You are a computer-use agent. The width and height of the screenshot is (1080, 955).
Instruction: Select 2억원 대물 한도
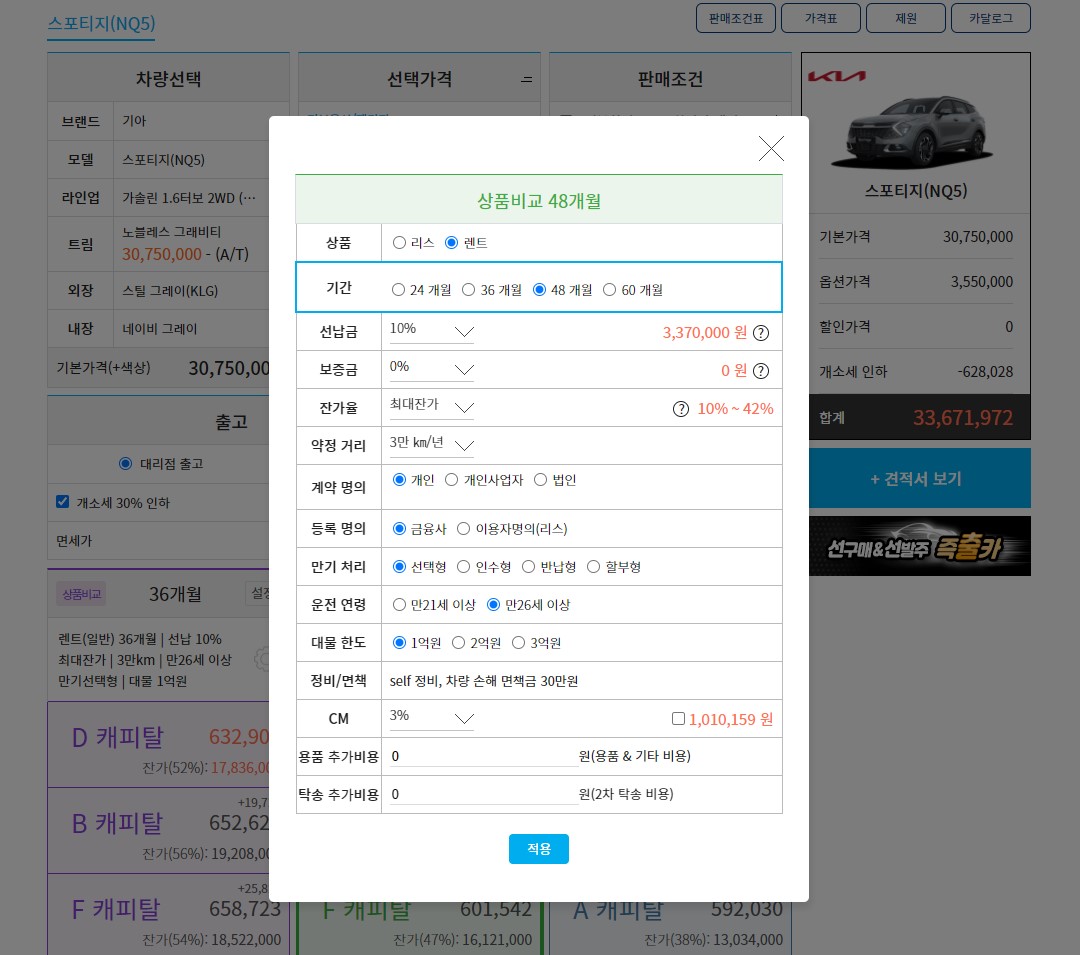pyautogui.click(x=458, y=642)
